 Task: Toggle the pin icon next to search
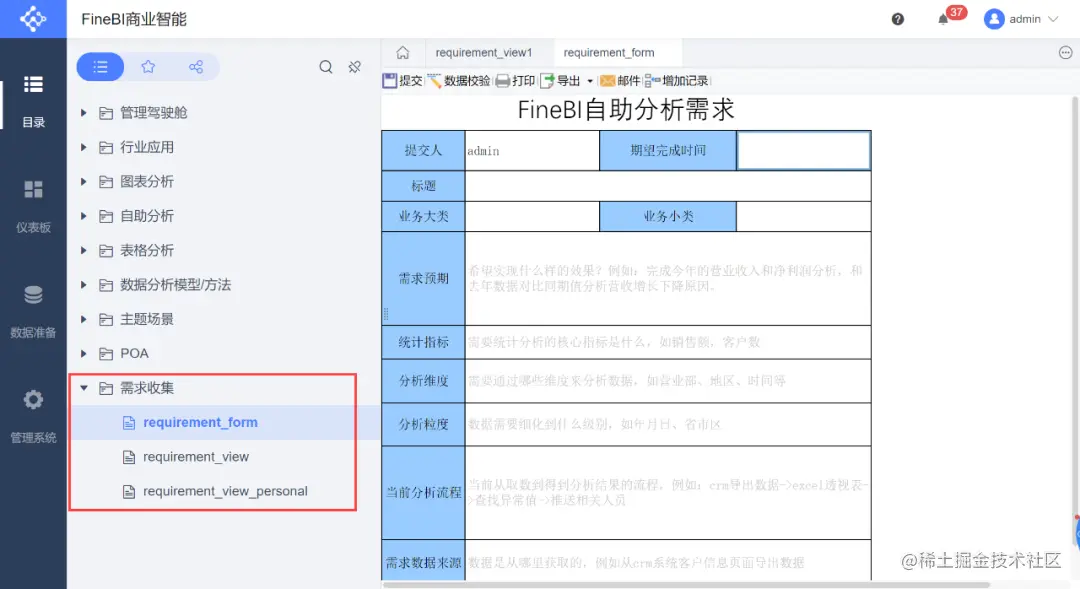(x=354, y=66)
